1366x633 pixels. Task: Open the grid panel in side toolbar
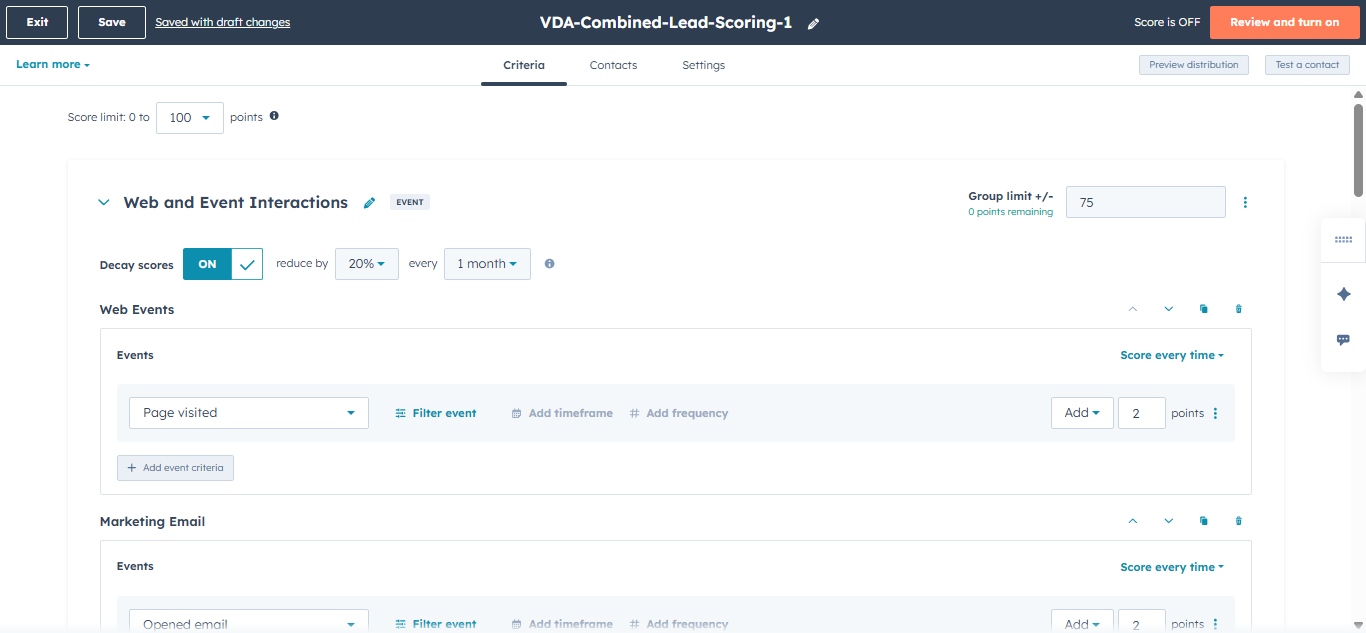click(1343, 240)
